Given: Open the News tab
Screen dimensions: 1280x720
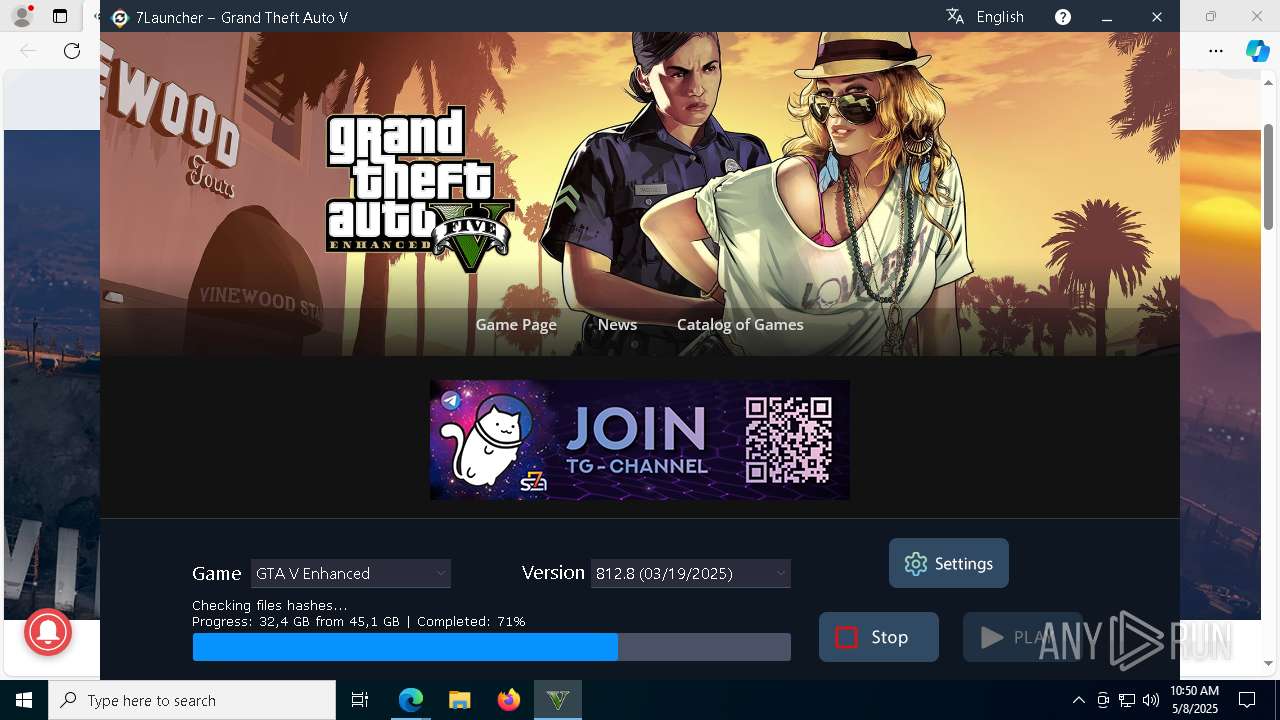Looking at the screenshot, I should [617, 324].
